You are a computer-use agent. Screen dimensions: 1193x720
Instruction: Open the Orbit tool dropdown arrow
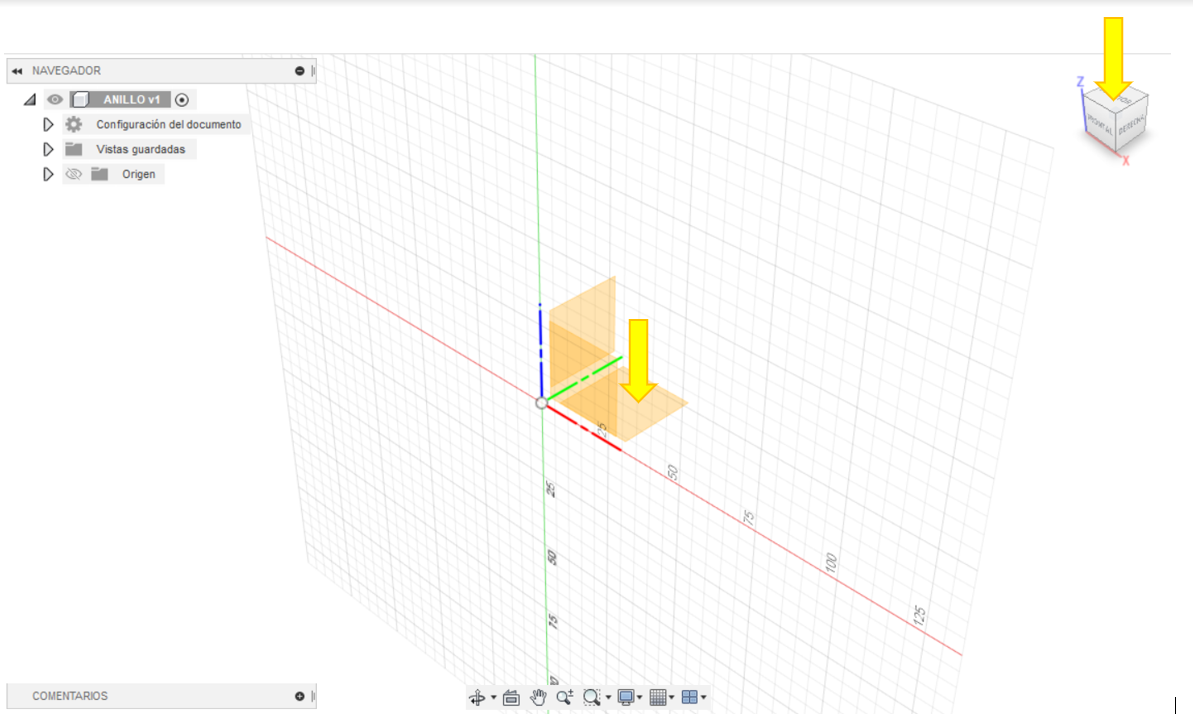tap(494, 697)
